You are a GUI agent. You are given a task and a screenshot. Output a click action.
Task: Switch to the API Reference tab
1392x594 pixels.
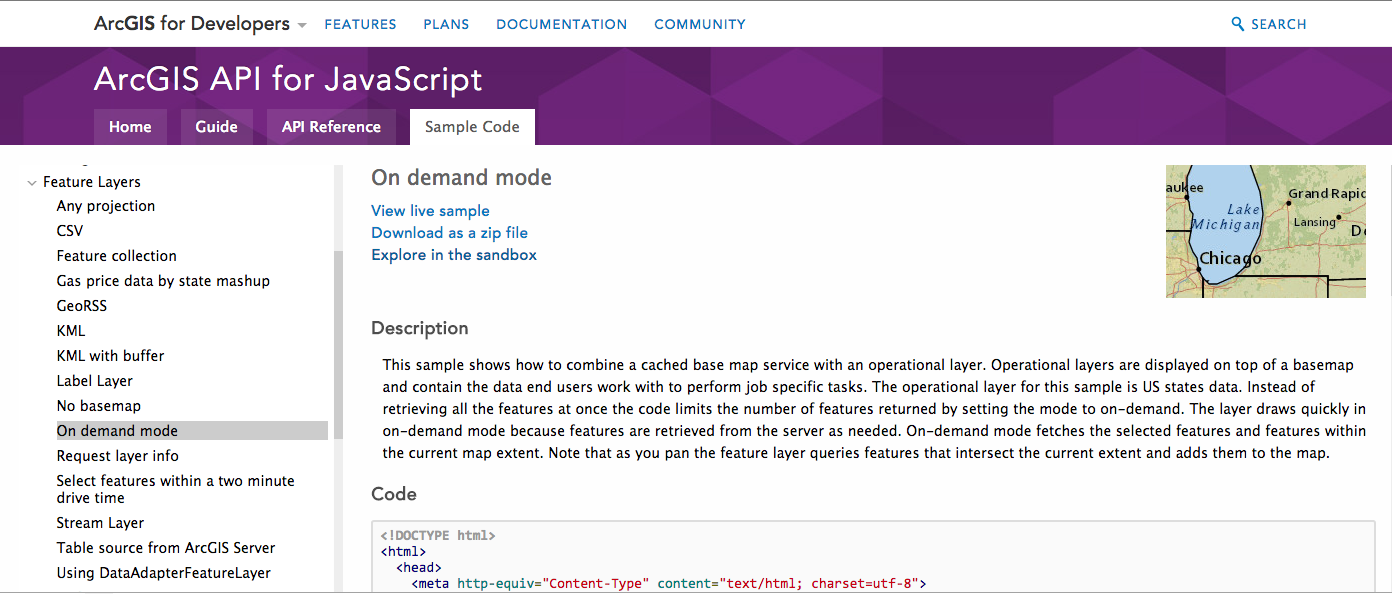[x=331, y=127]
